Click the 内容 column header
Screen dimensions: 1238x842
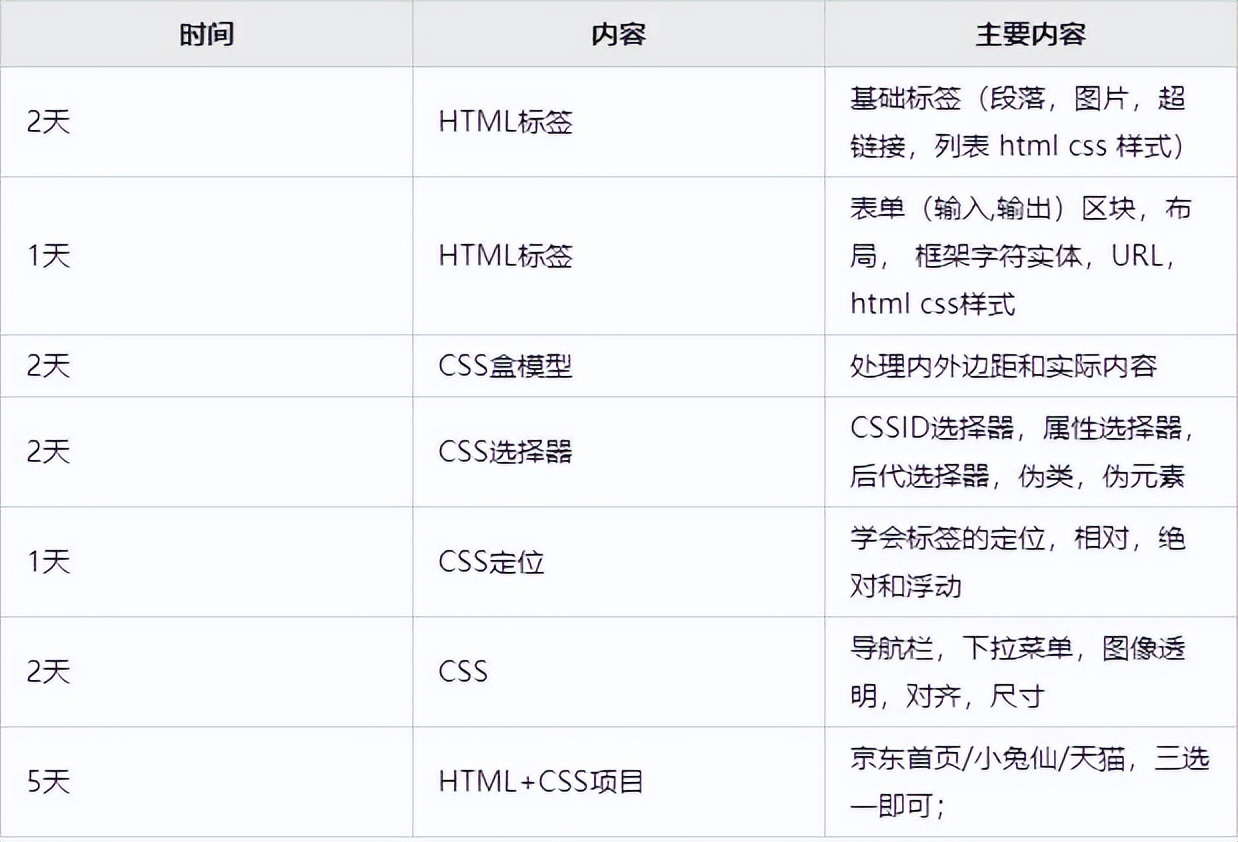(x=617, y=33)
